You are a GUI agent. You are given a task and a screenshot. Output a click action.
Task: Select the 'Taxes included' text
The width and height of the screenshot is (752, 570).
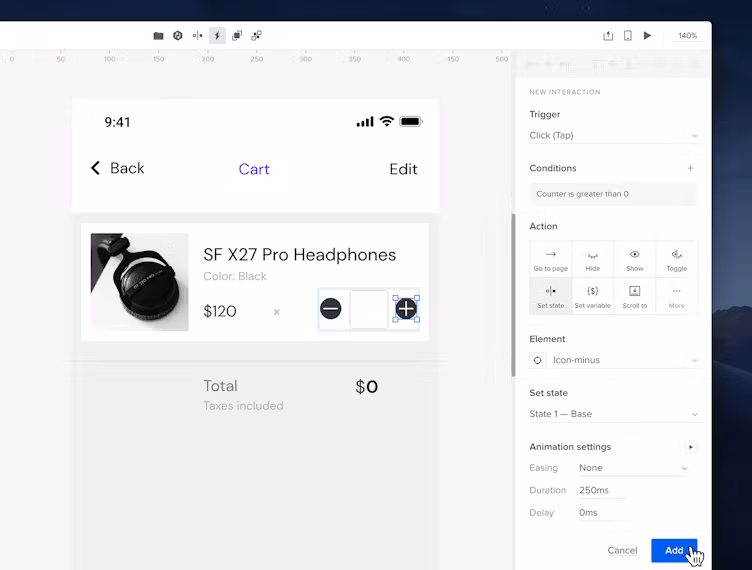click(x=243, y=406)
